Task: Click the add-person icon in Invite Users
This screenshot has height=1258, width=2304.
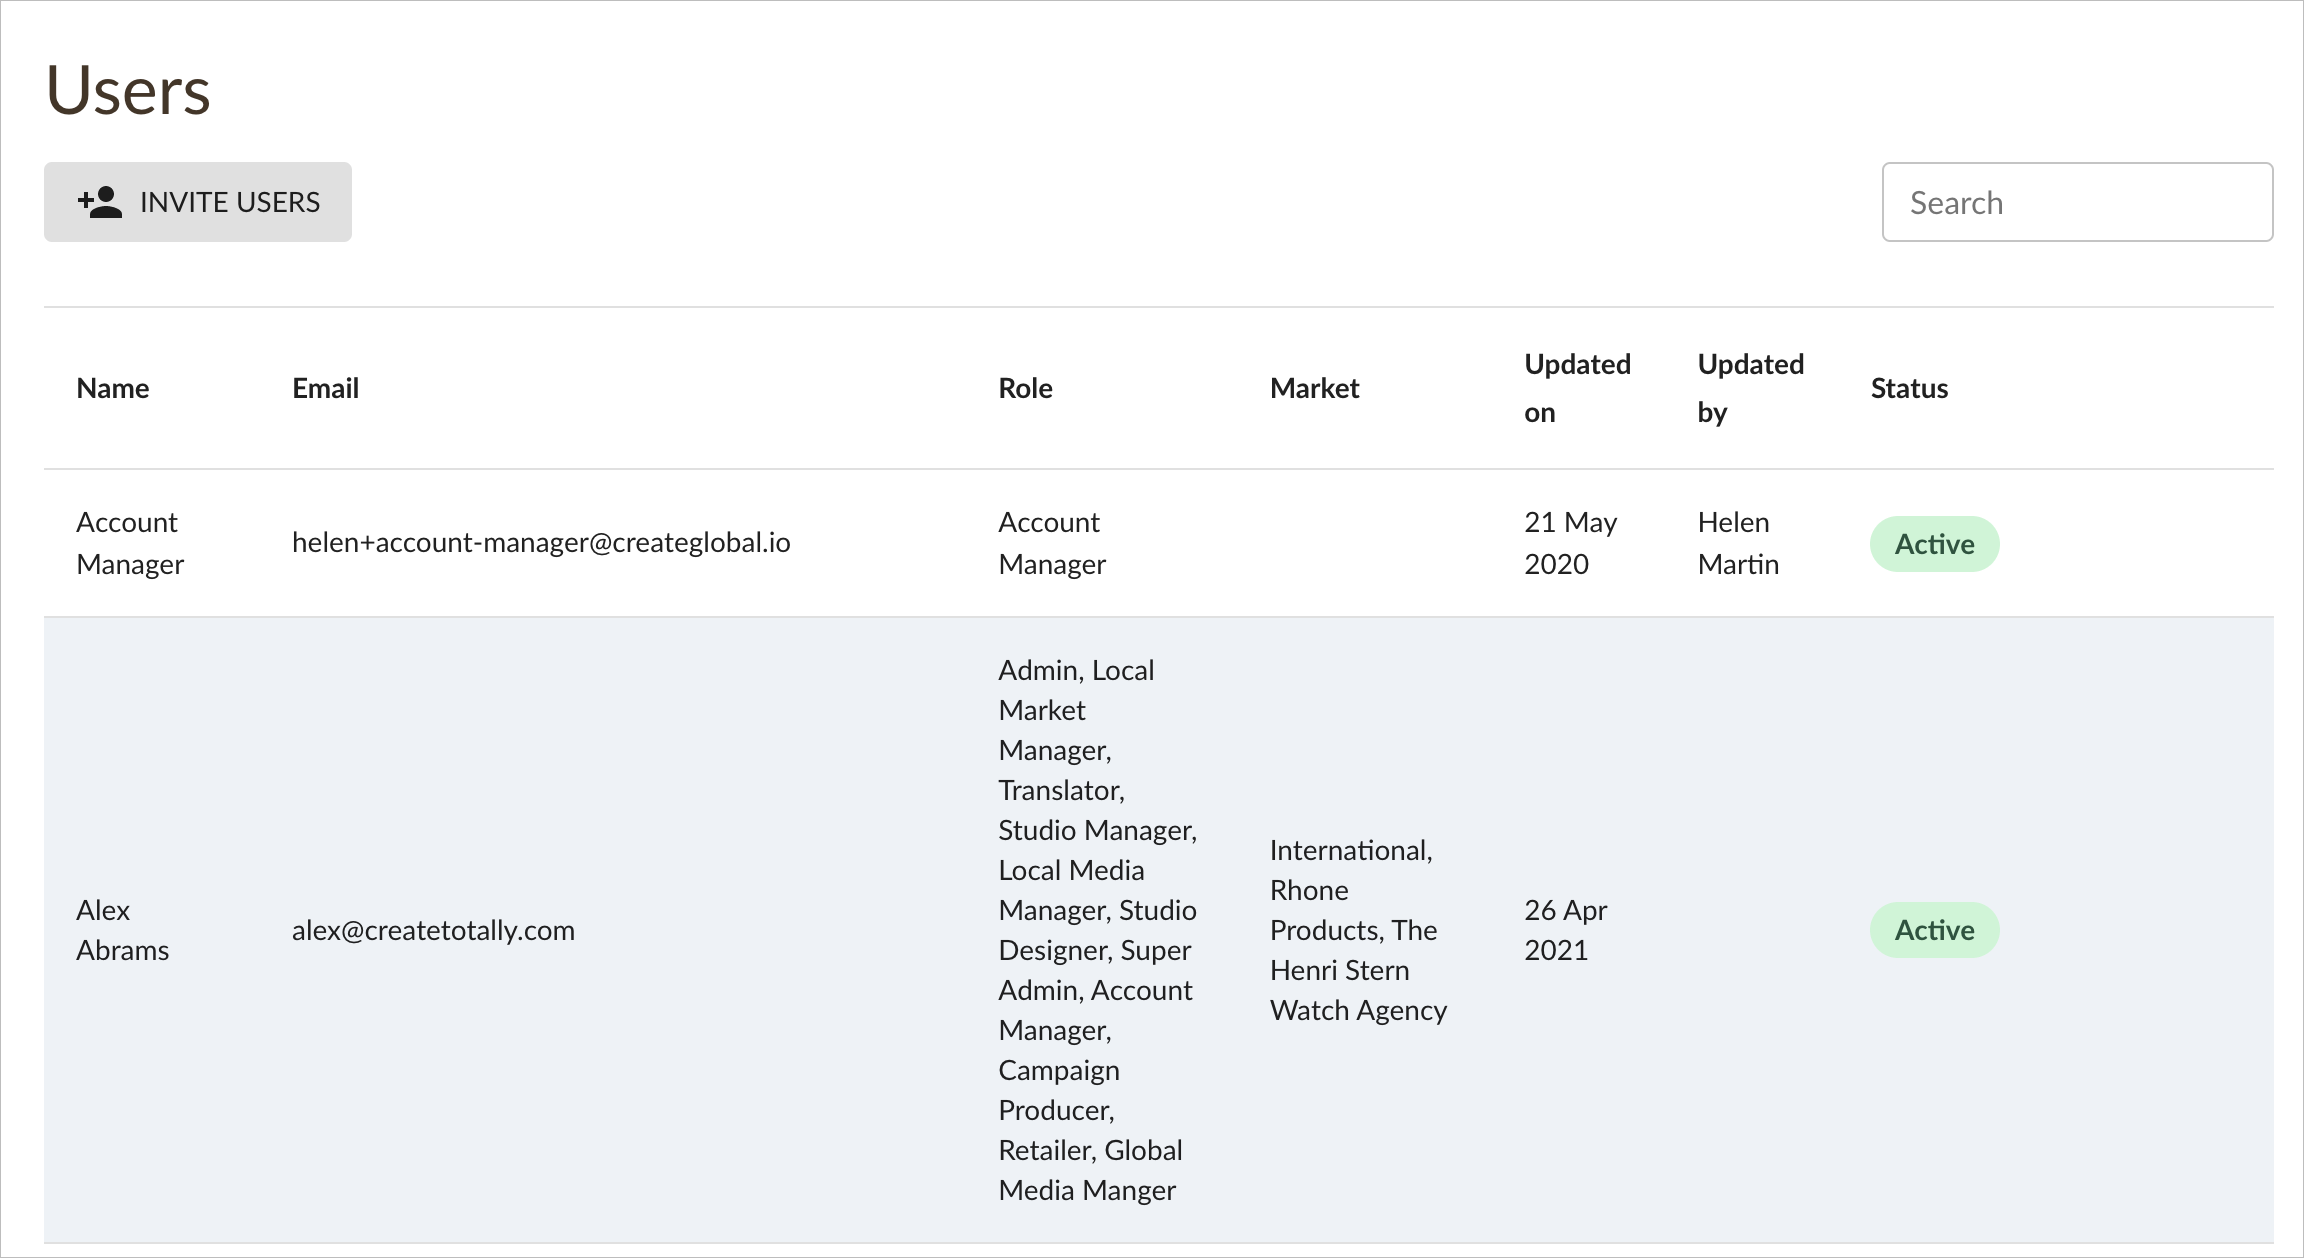Action: click(x=100, y=202)
